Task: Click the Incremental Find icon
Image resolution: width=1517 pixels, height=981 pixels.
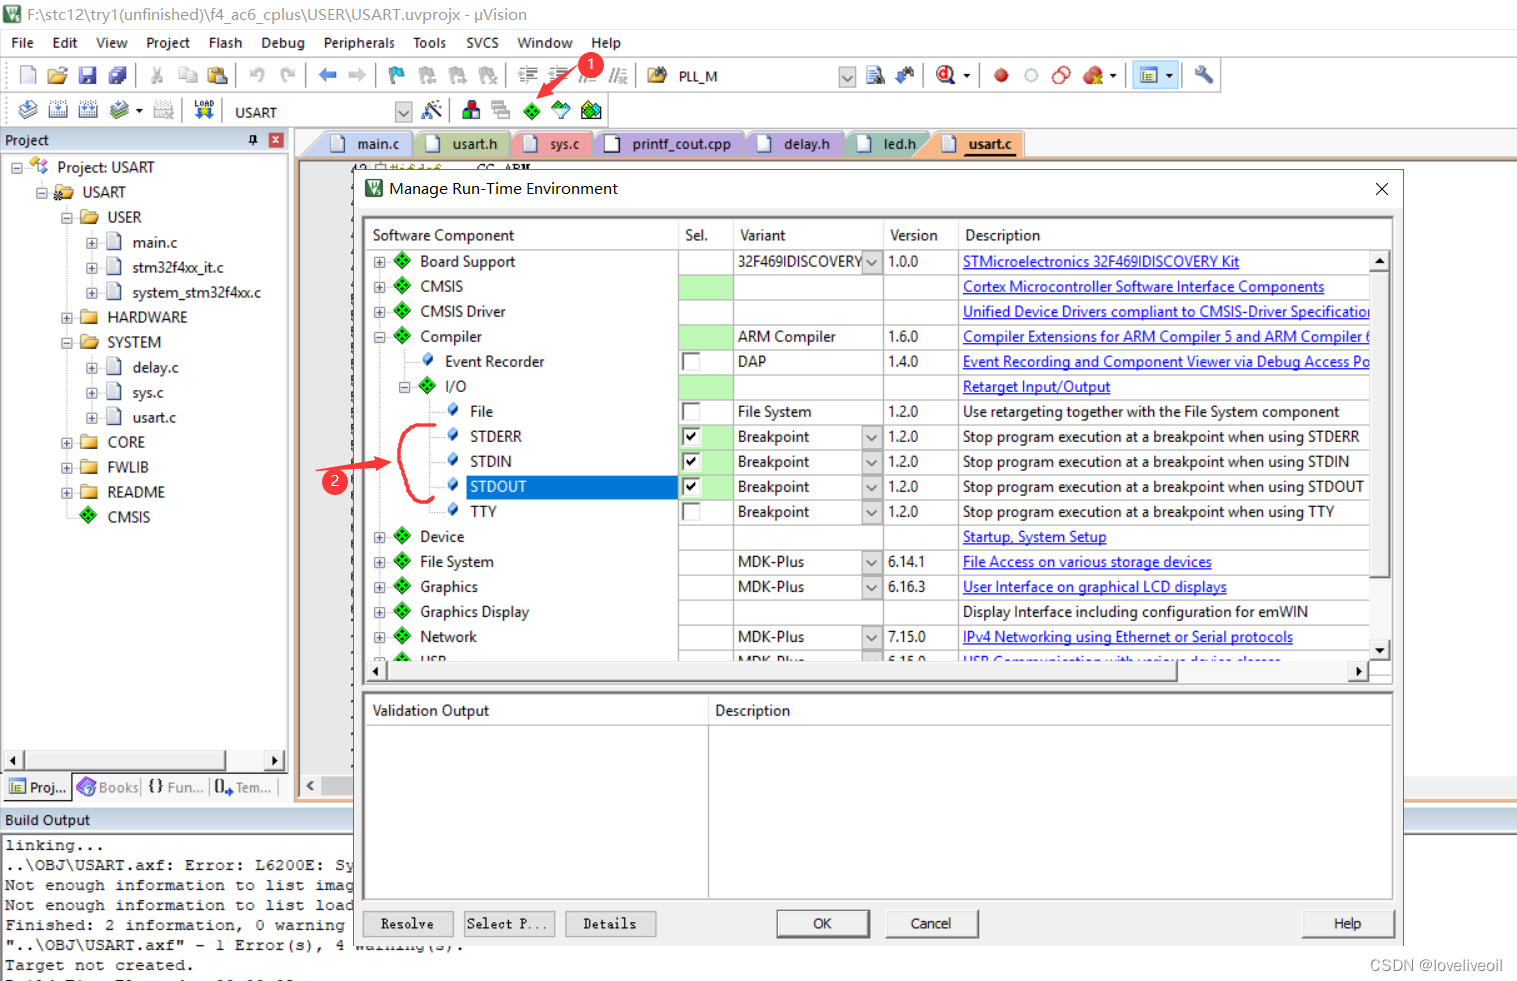Action: (905, 75)
